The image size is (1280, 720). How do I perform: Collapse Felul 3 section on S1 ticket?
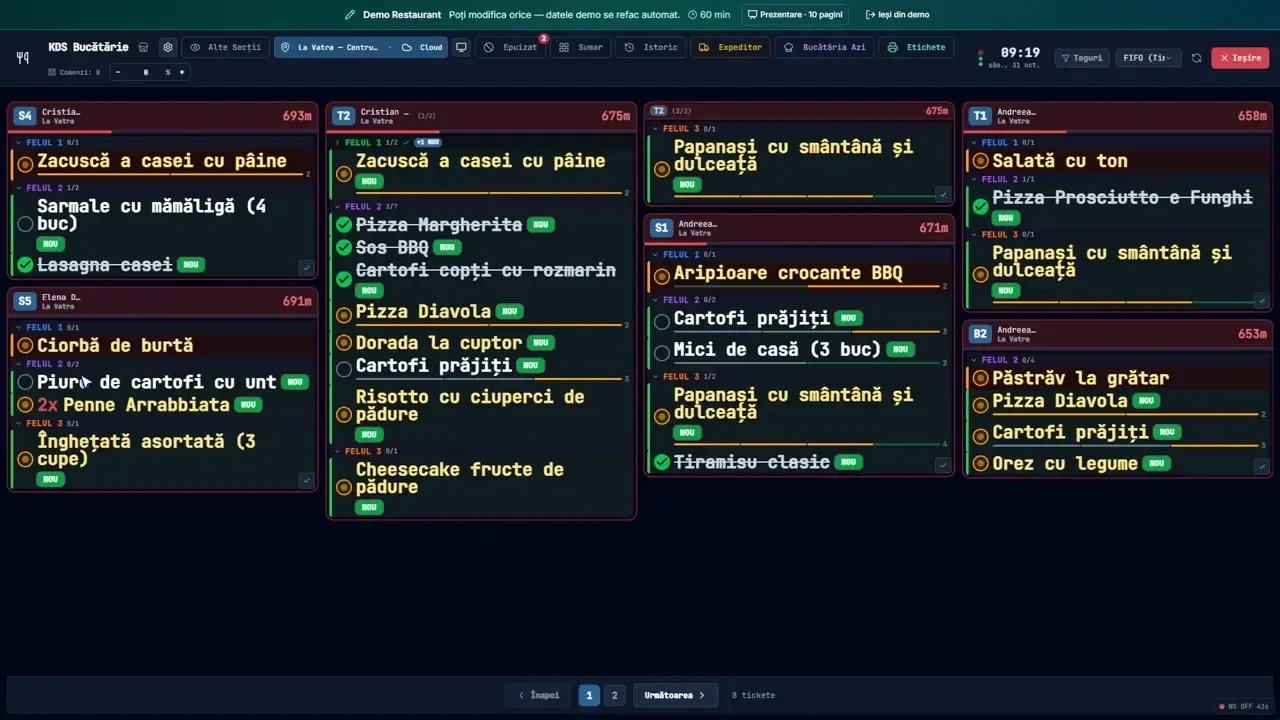pyautogui.click(x=656, y=377)
